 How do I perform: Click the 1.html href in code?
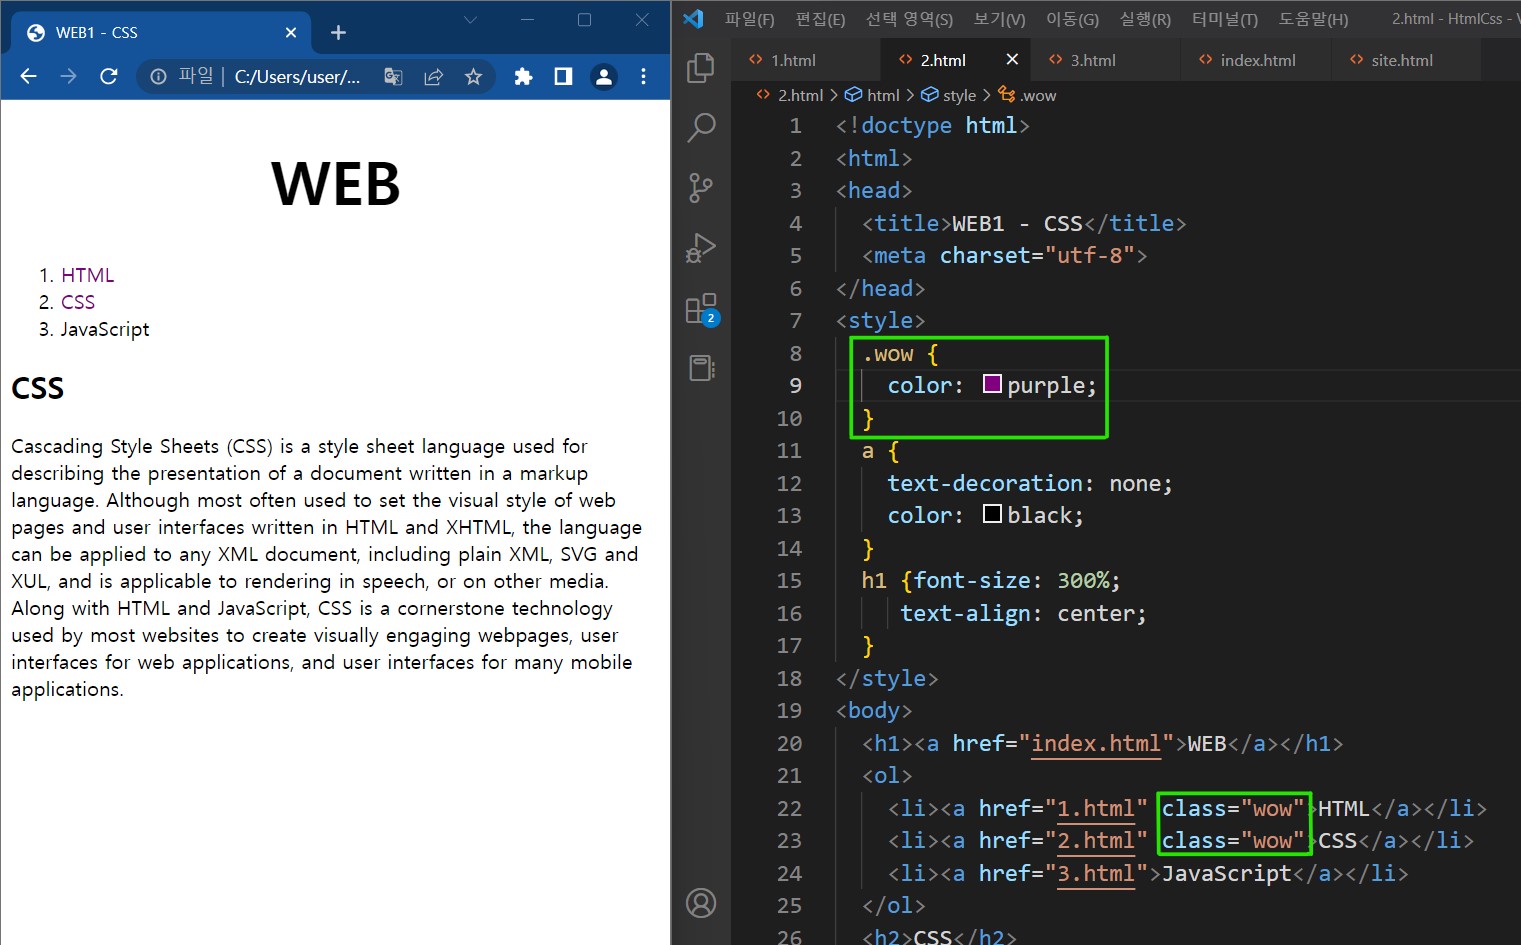[x=1096, y=808]
